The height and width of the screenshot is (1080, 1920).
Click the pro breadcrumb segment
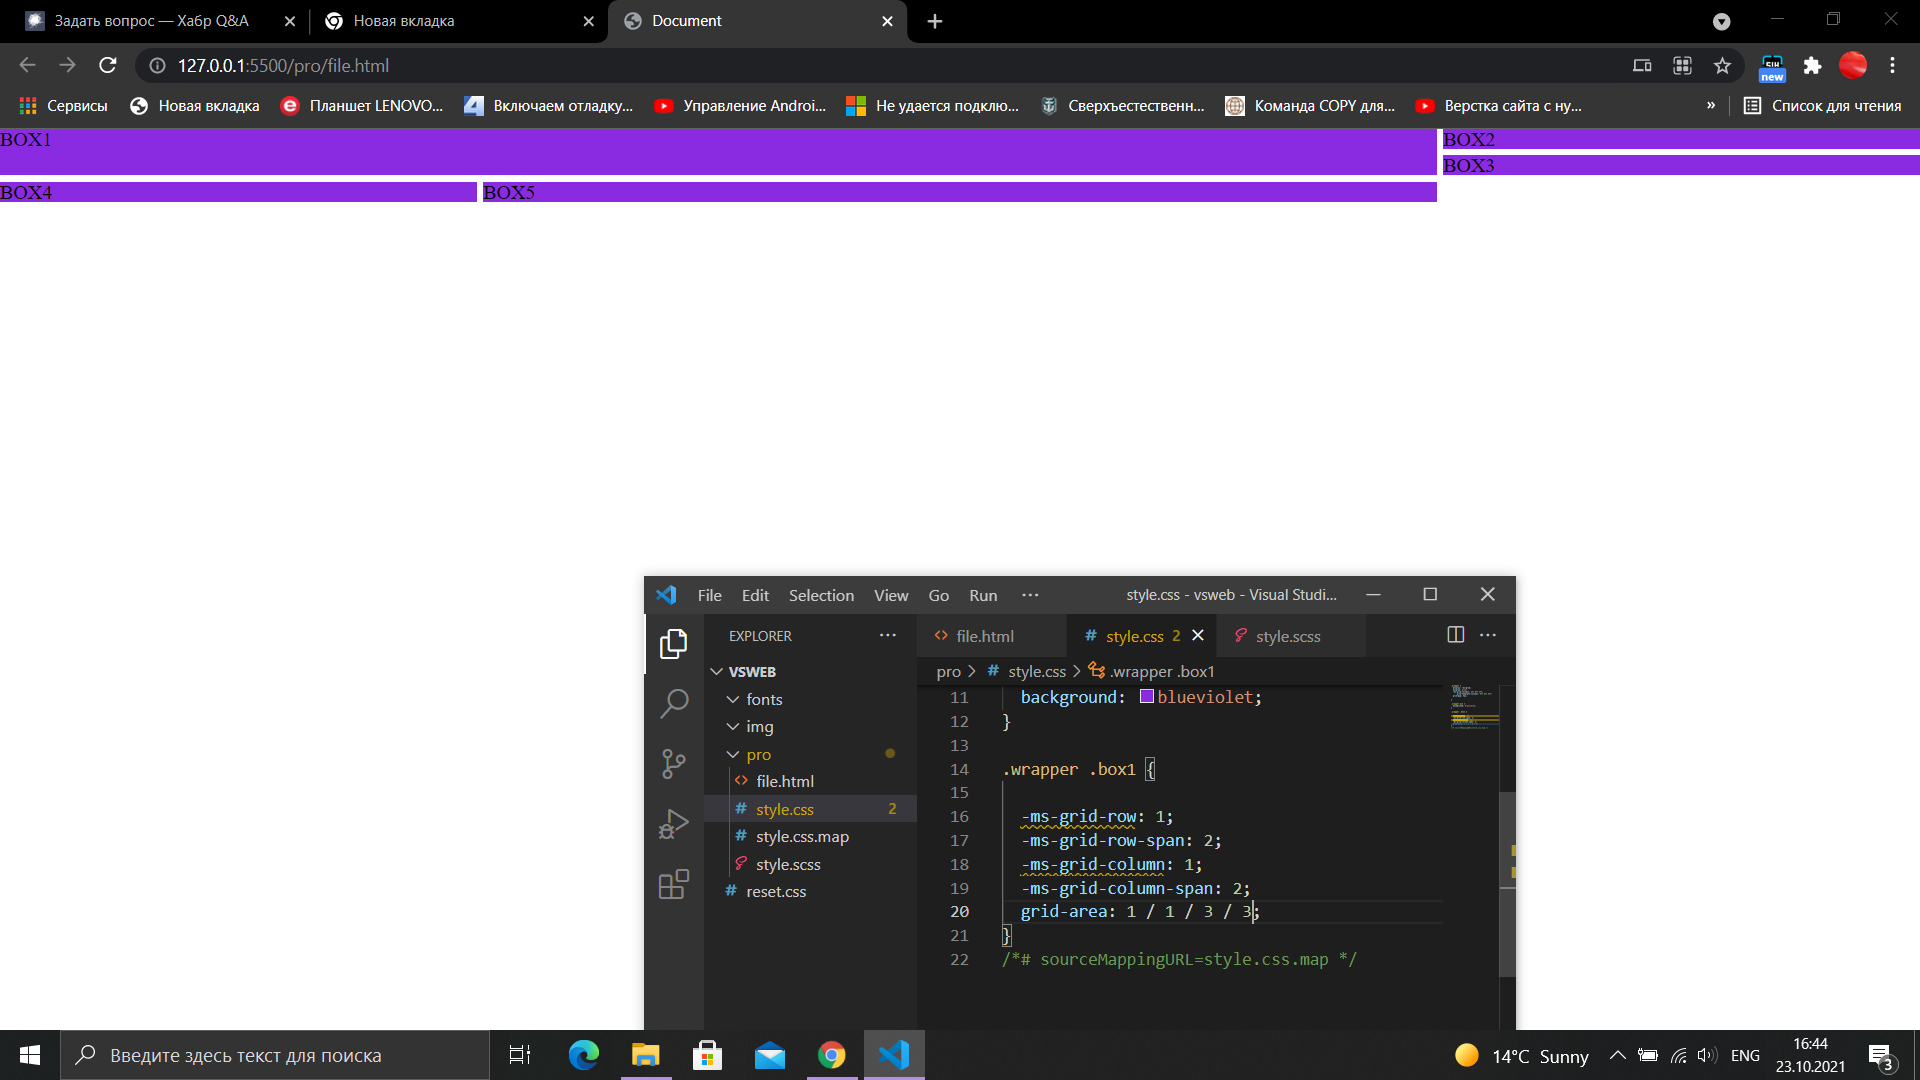click(948, 672)
